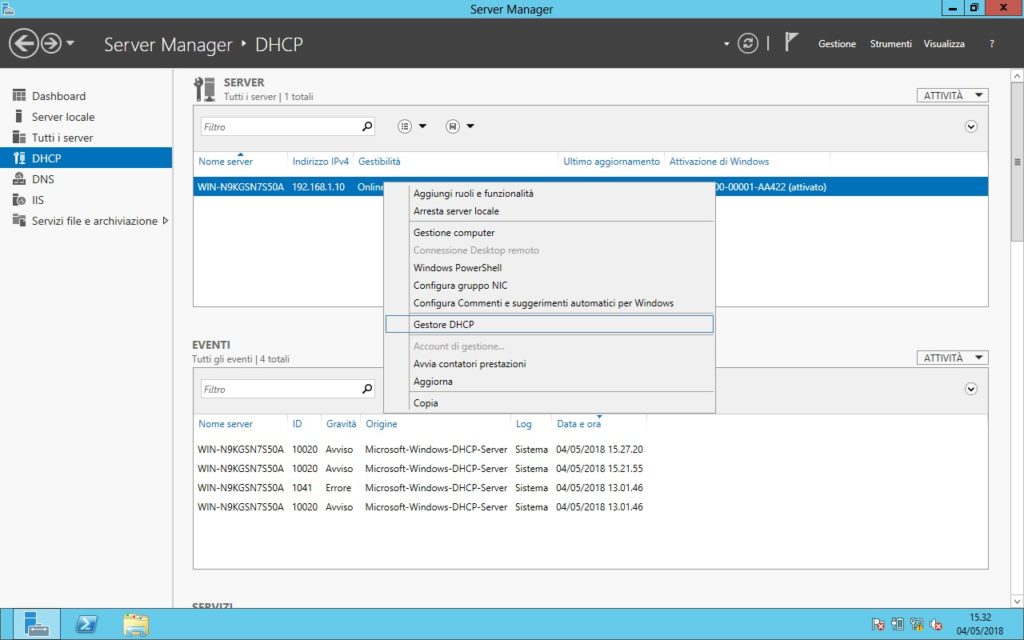Screen dimensions: 1024x640
Task: Click the back navigation arrow
Action: [x=24, y=44]
